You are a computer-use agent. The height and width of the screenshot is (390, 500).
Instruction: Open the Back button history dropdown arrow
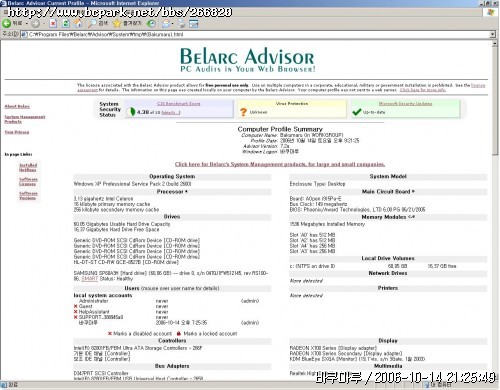(x=27, y=24)
